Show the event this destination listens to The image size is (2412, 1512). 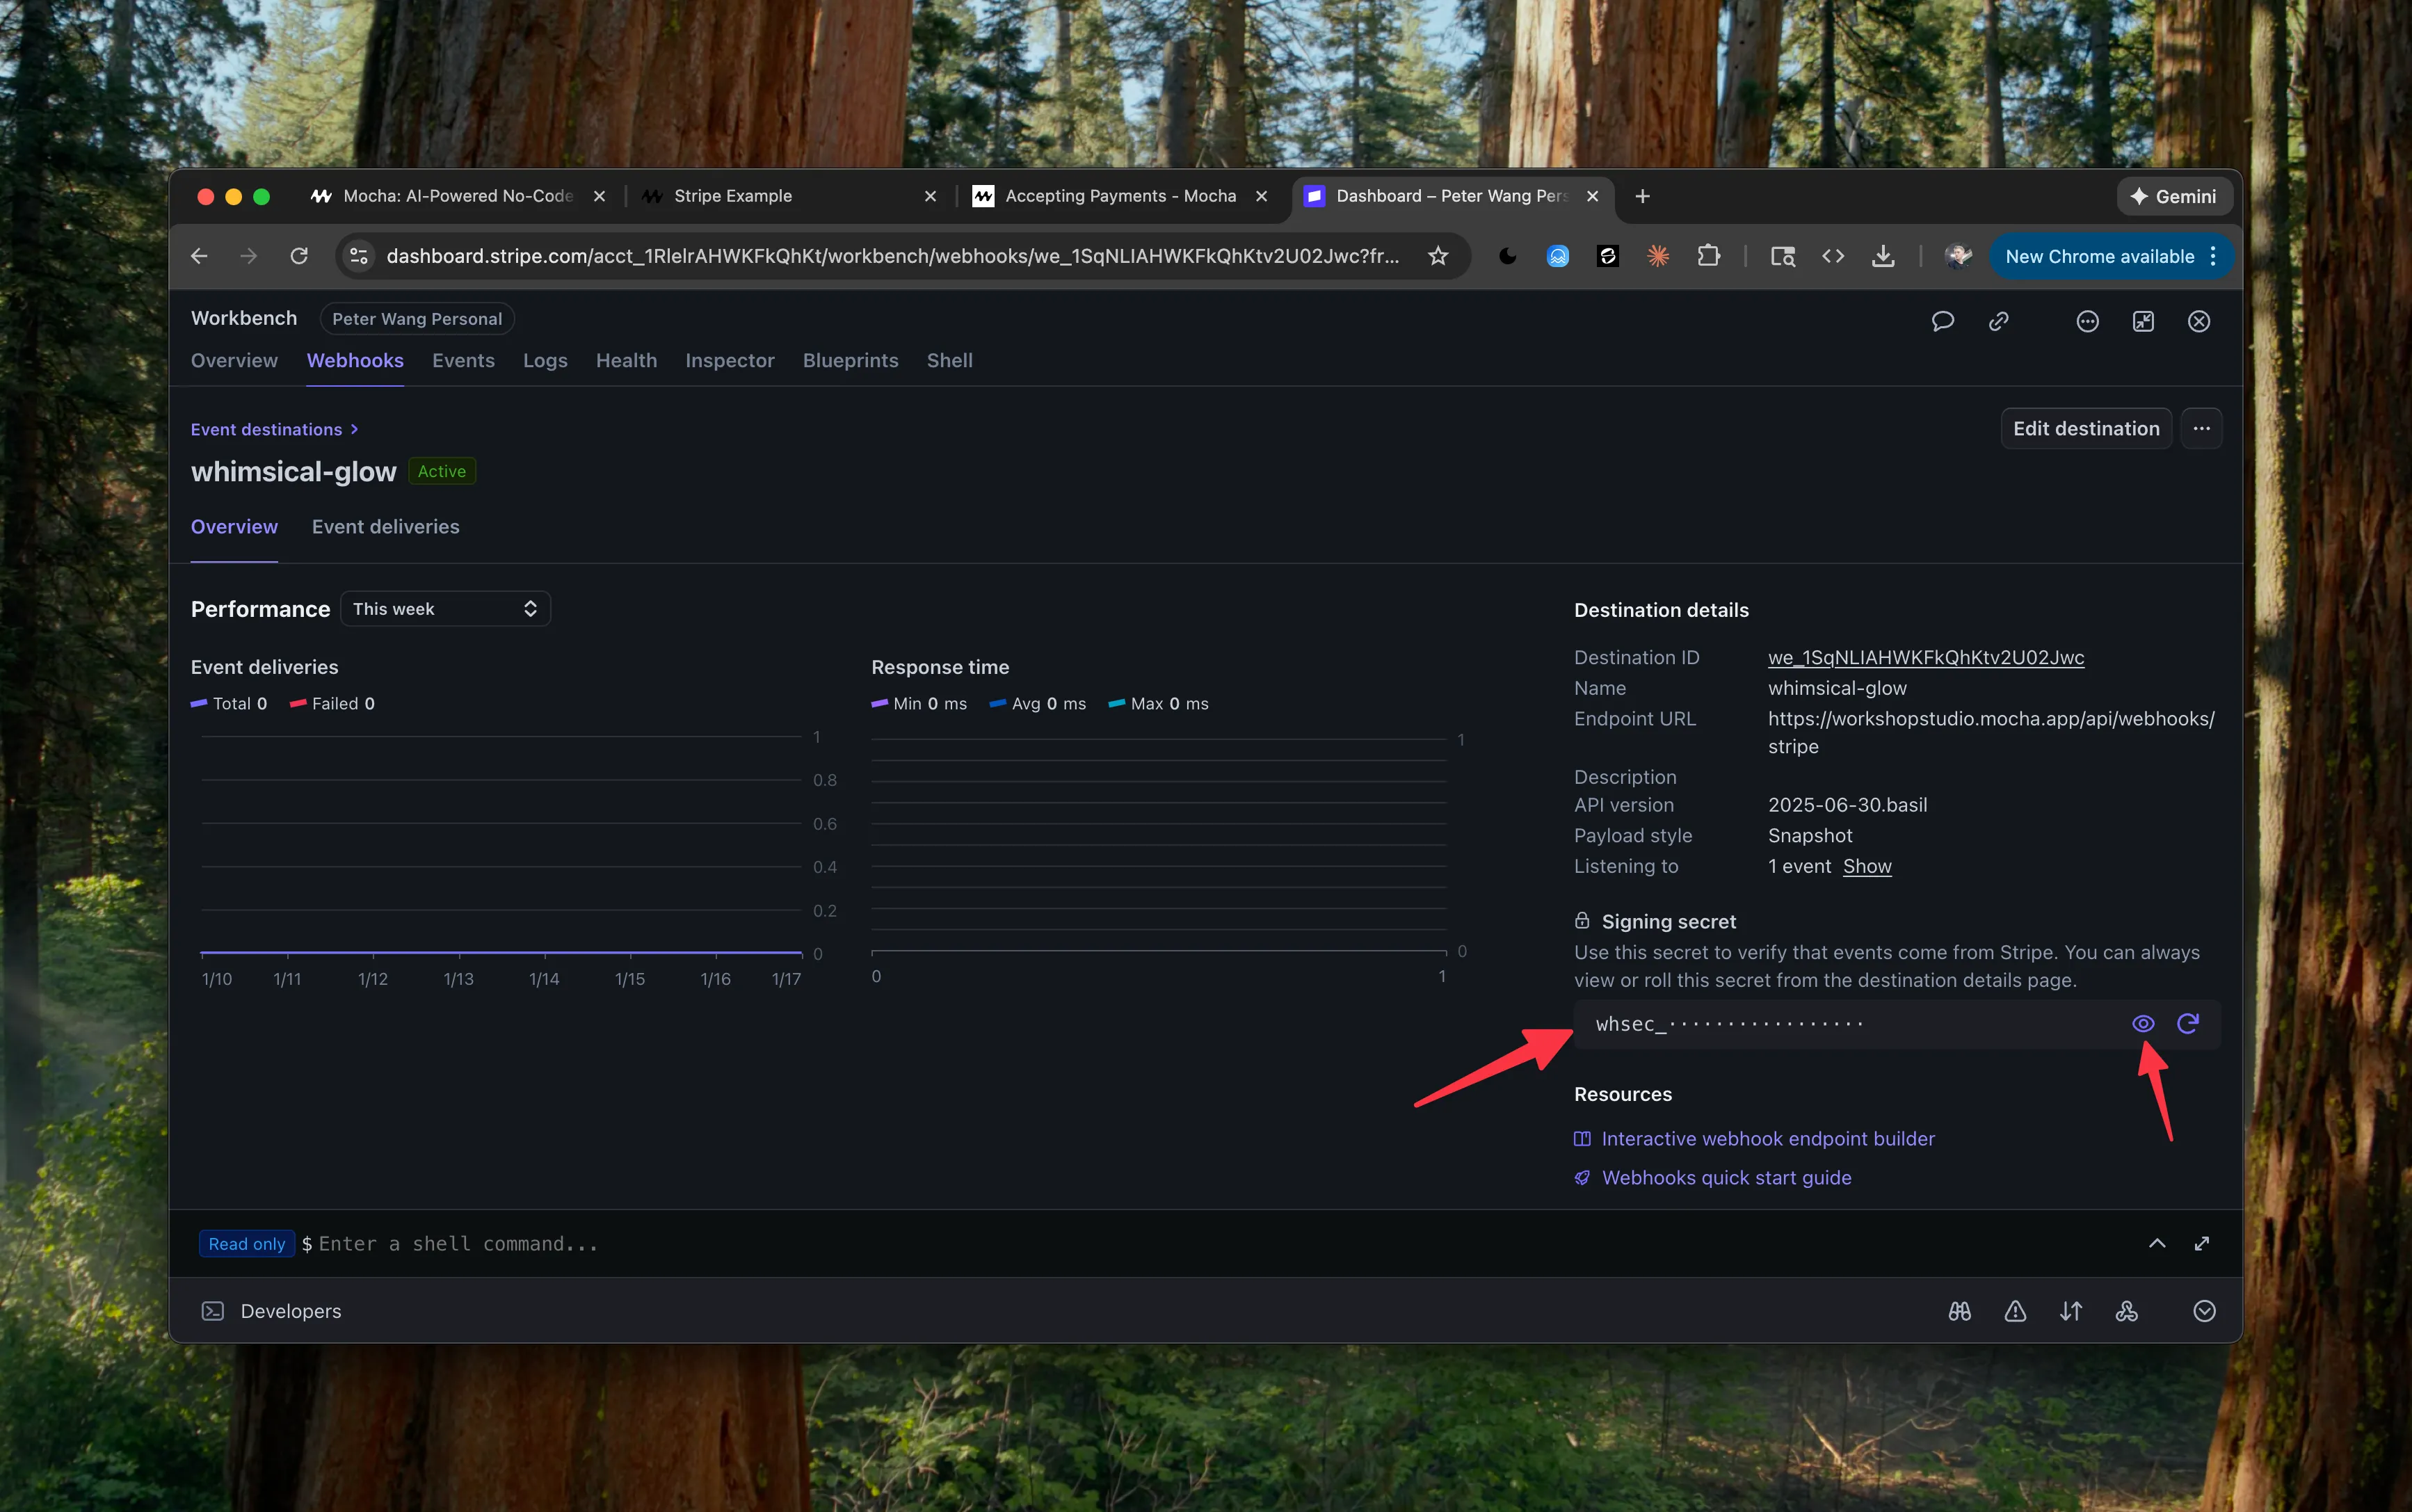tap(1866, 866)
